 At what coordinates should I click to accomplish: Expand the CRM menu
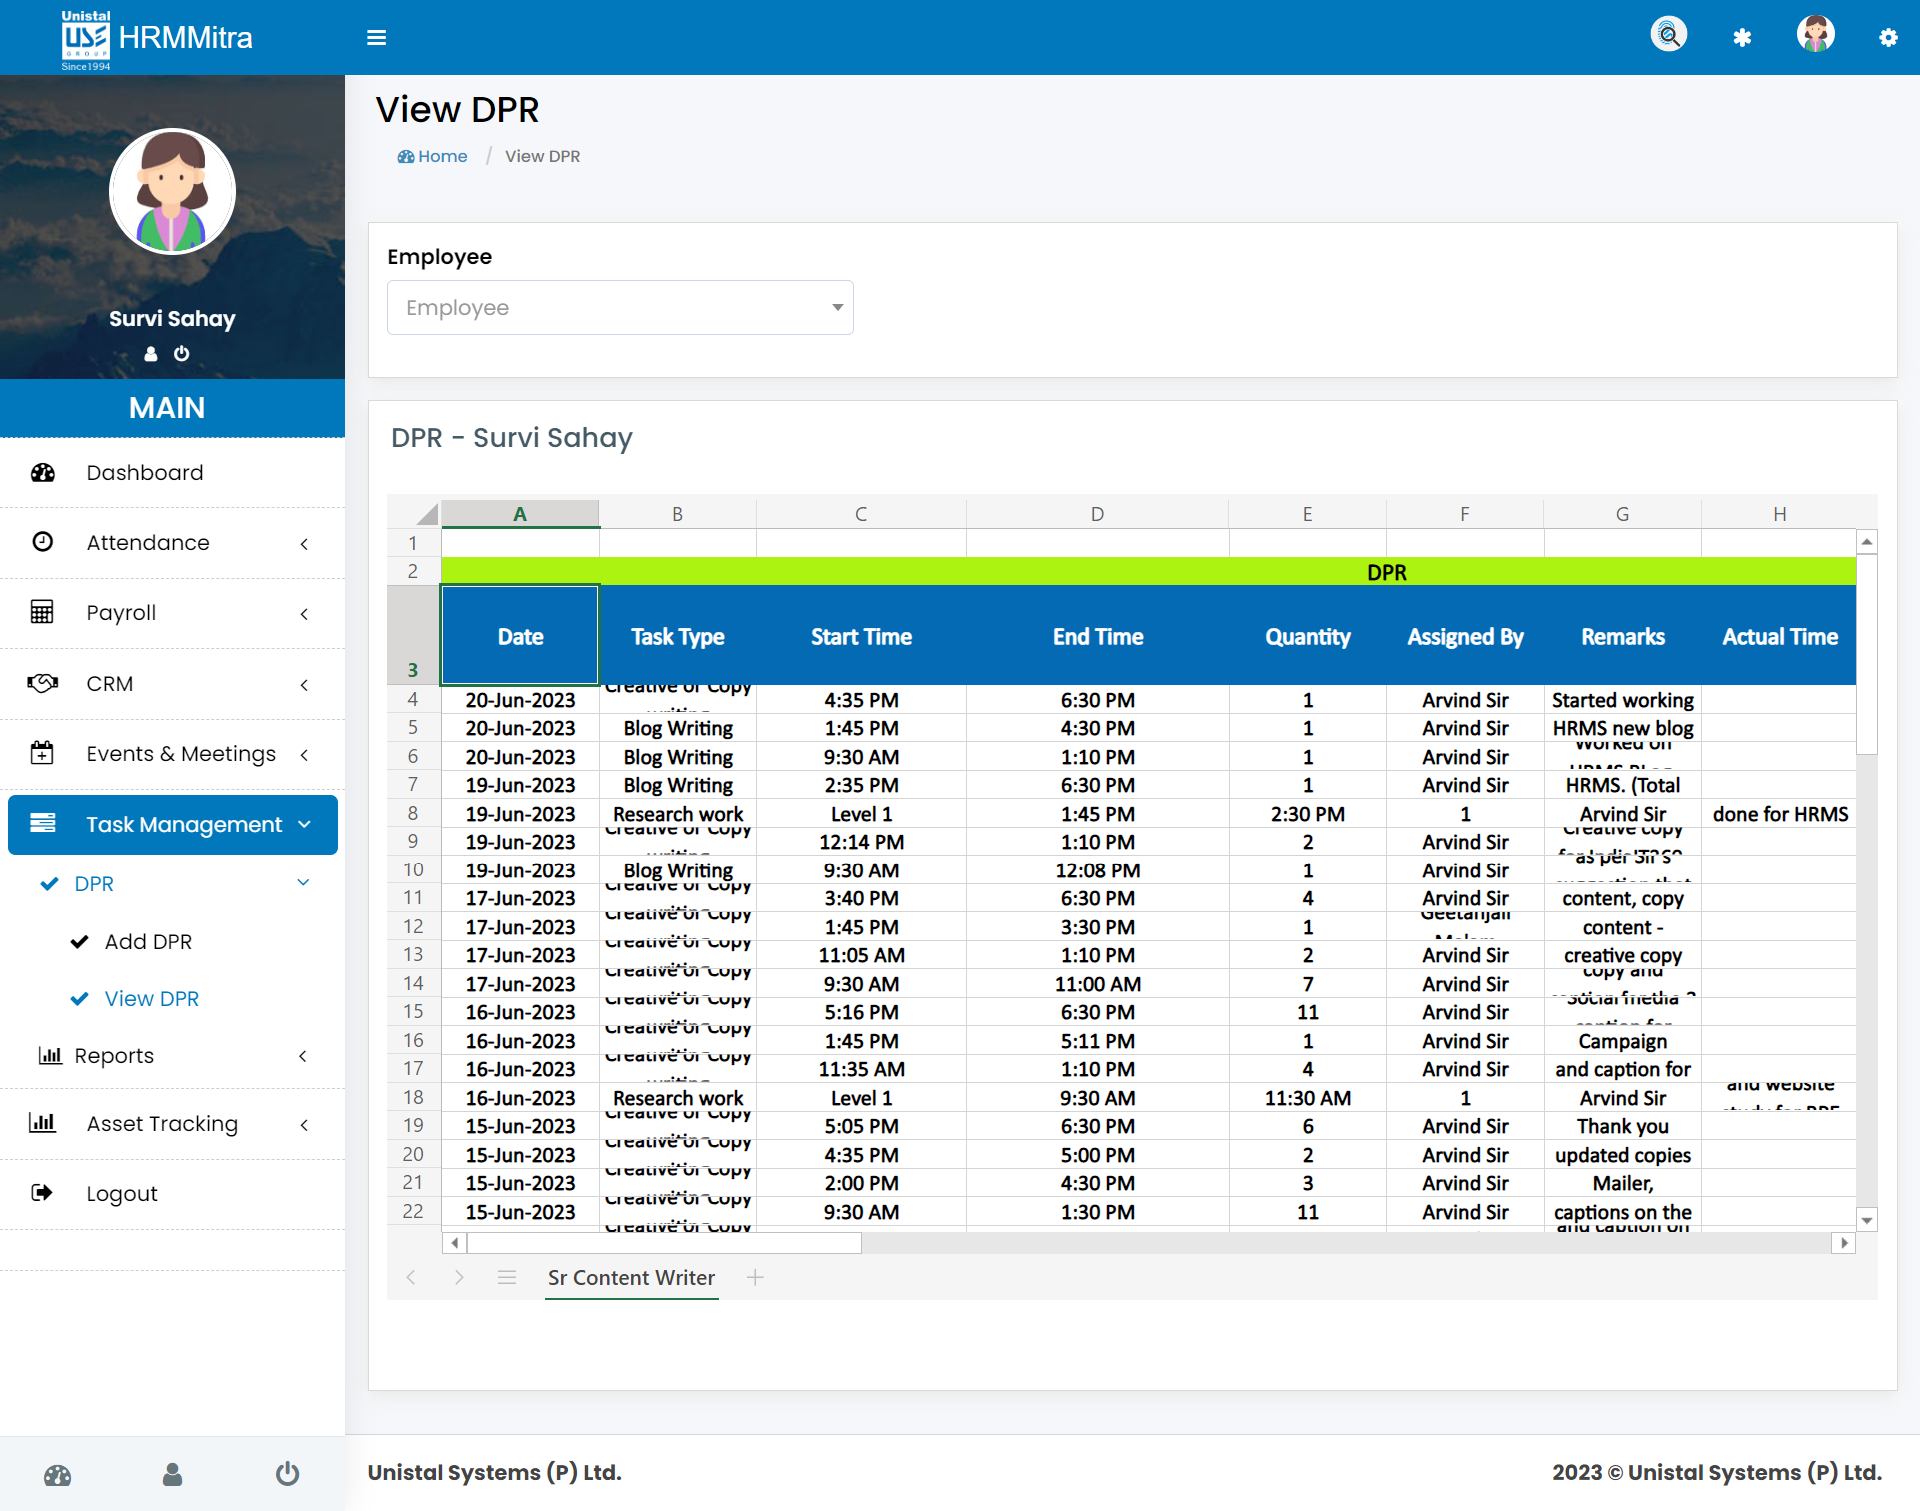[172, 684]
